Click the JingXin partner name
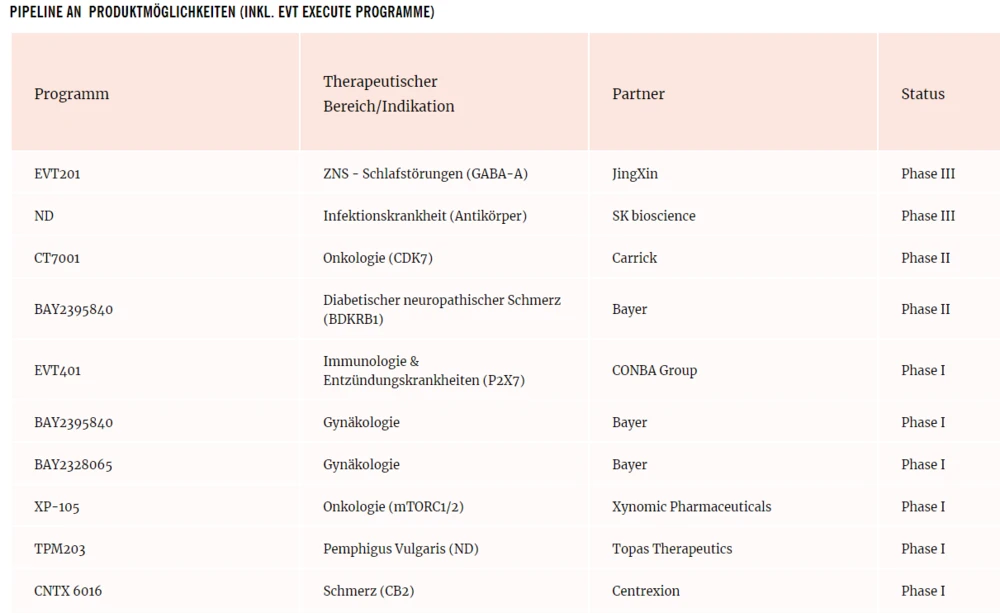 click(x=635, y=174)
